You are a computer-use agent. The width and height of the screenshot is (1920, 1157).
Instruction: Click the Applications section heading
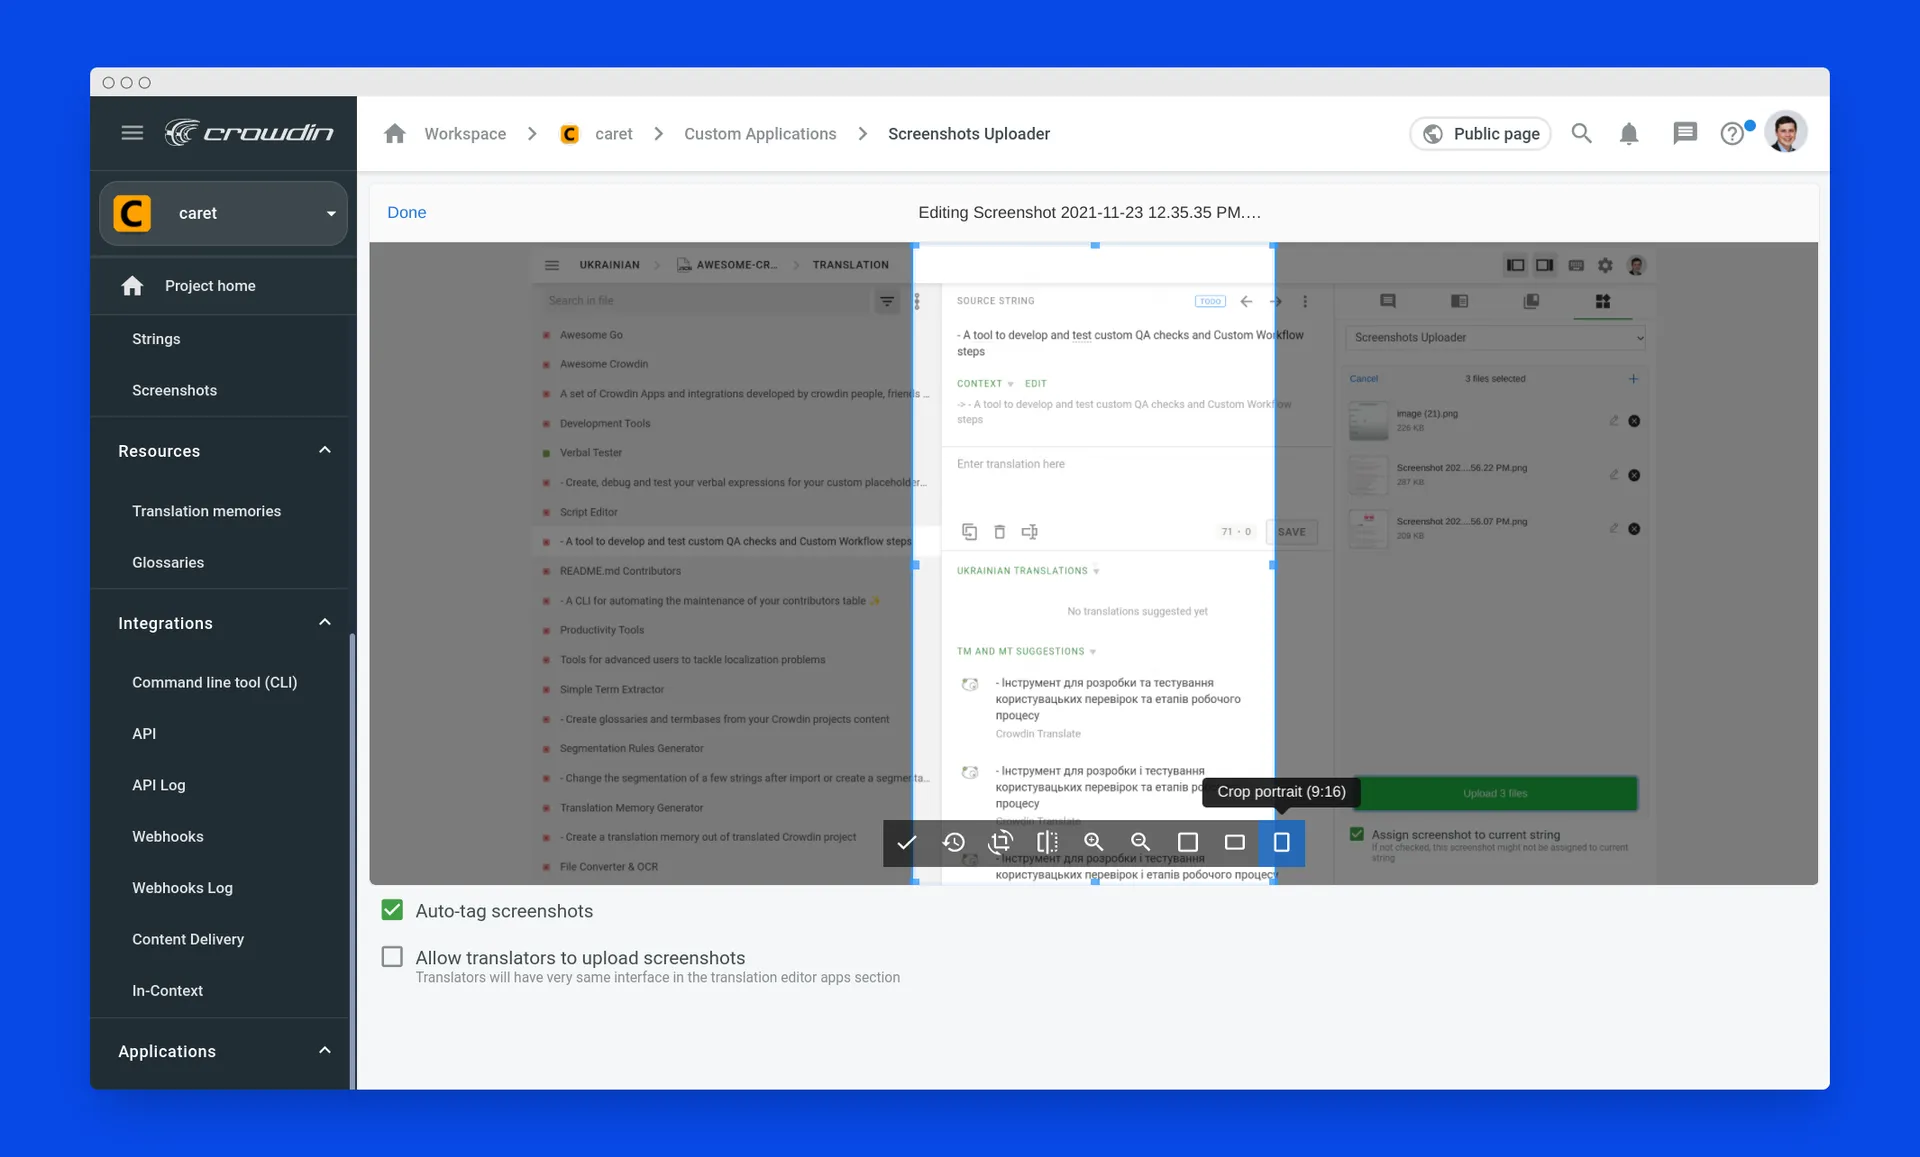point(167,1051)
